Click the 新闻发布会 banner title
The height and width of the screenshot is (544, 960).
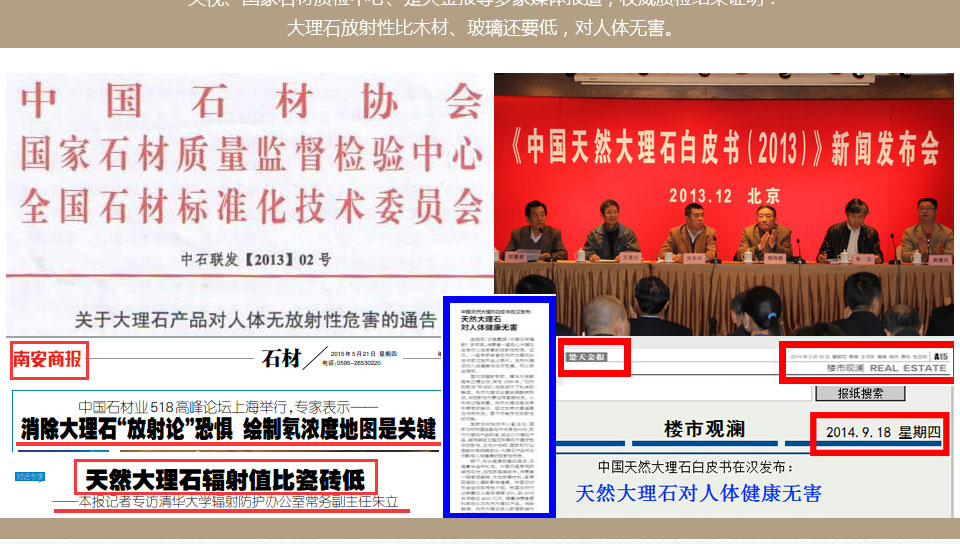(885, 149)
